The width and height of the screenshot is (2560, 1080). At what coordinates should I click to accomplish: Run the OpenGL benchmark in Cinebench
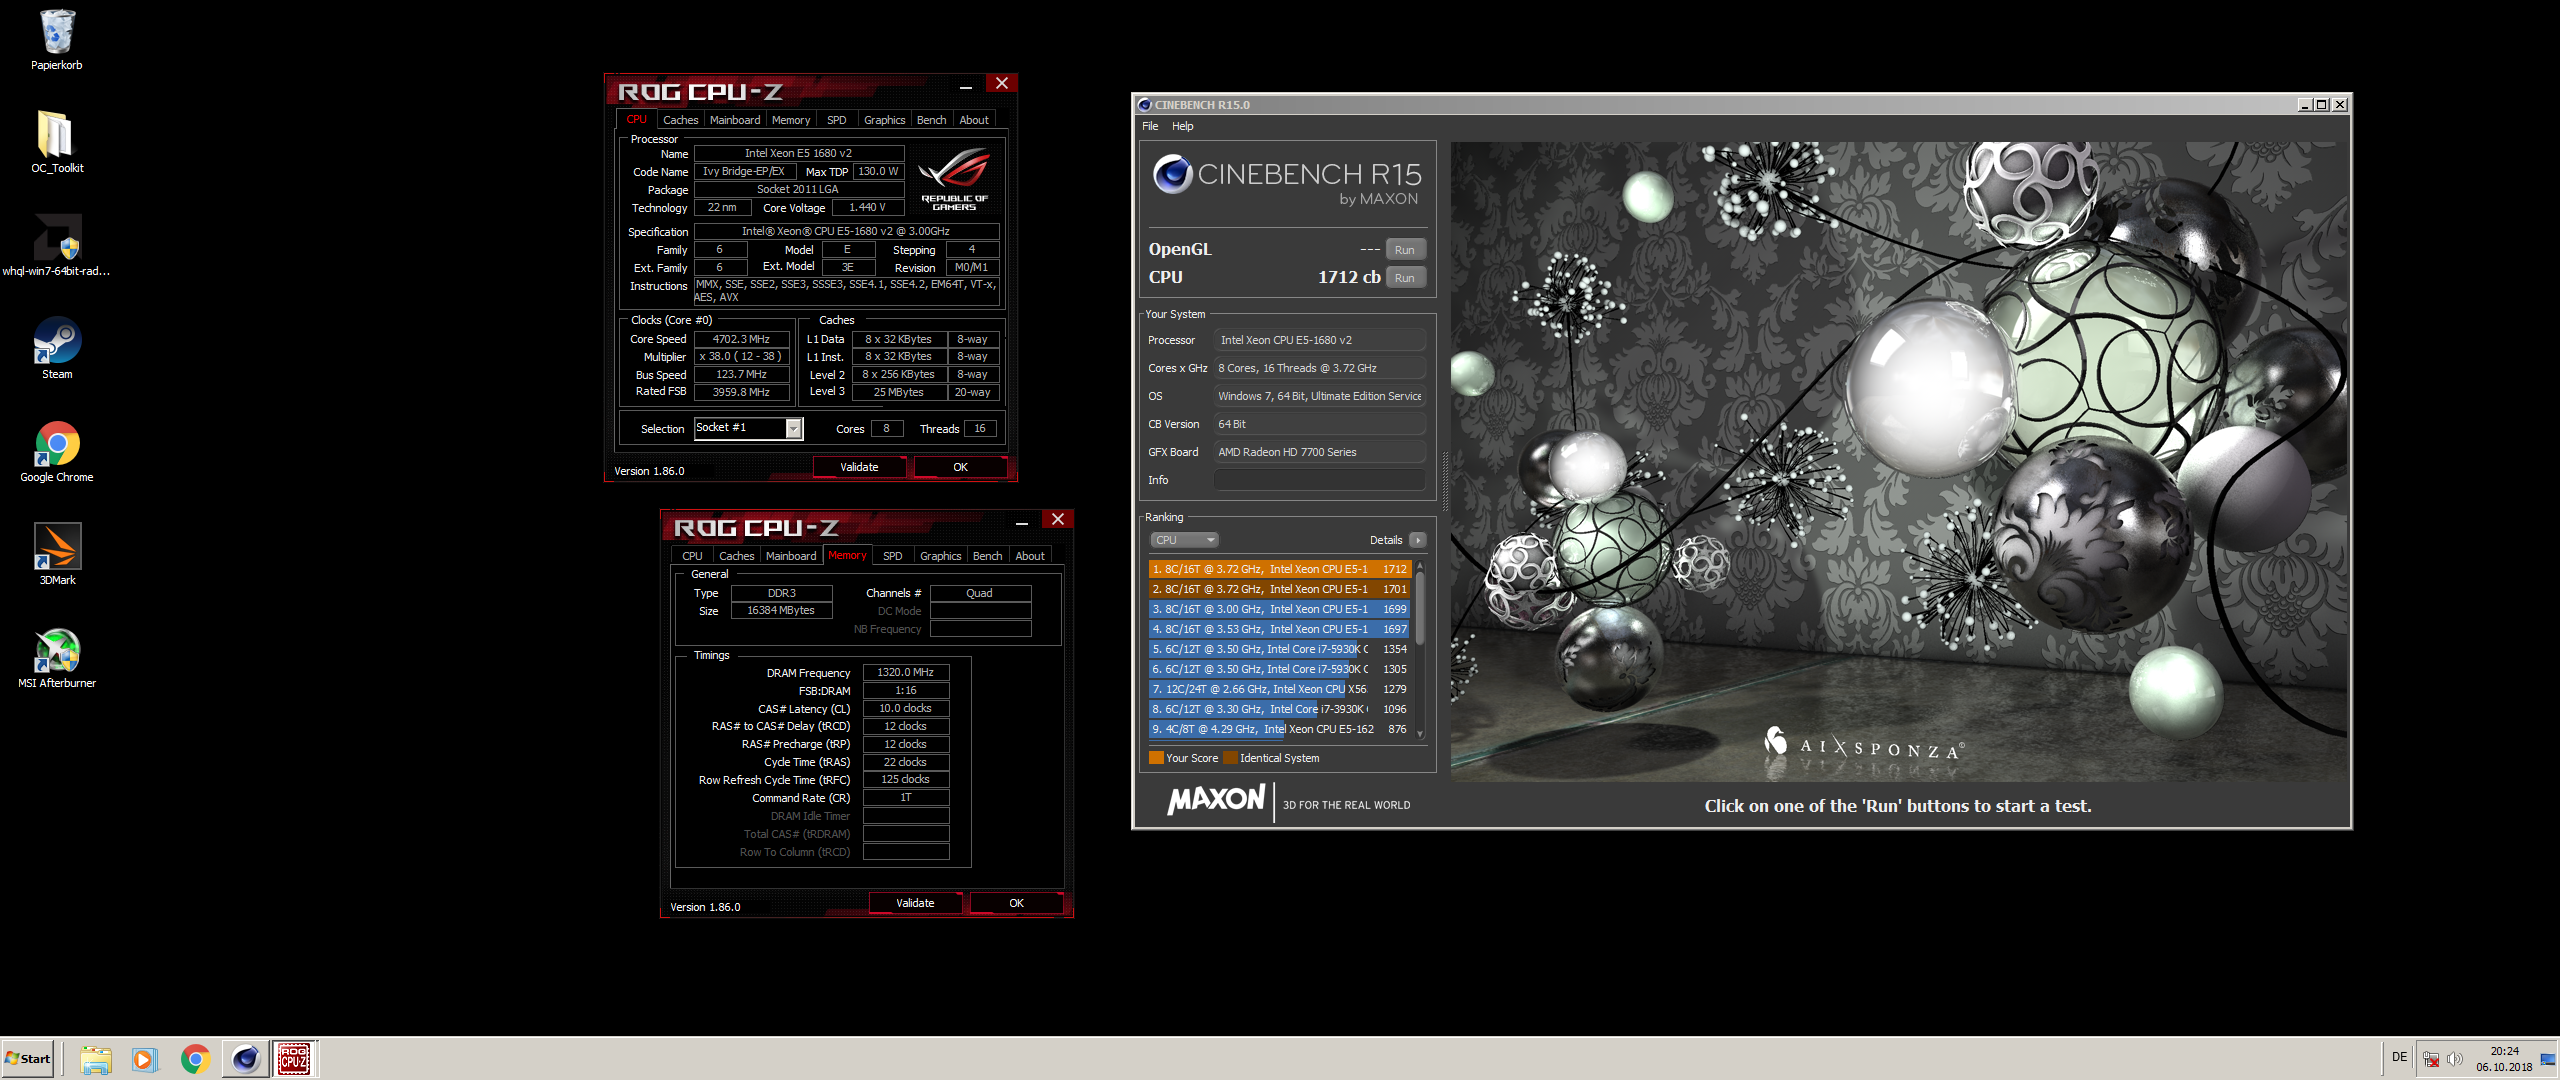(1405, 250)
